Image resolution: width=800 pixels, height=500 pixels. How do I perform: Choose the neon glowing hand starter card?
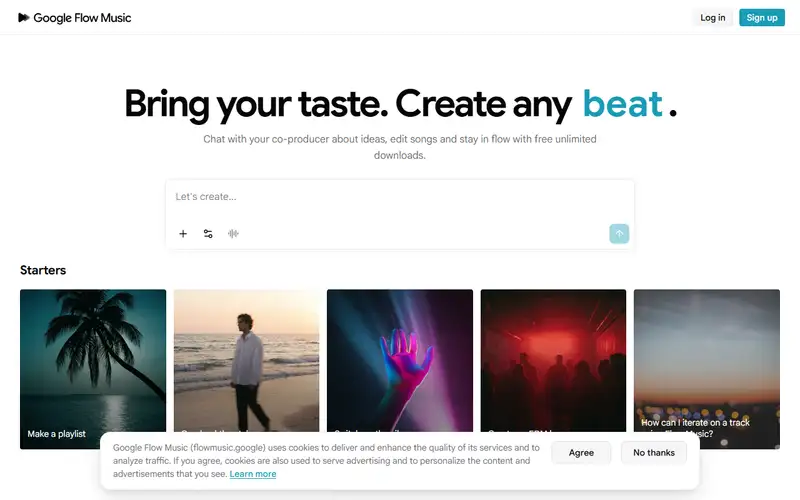[400, 361]
